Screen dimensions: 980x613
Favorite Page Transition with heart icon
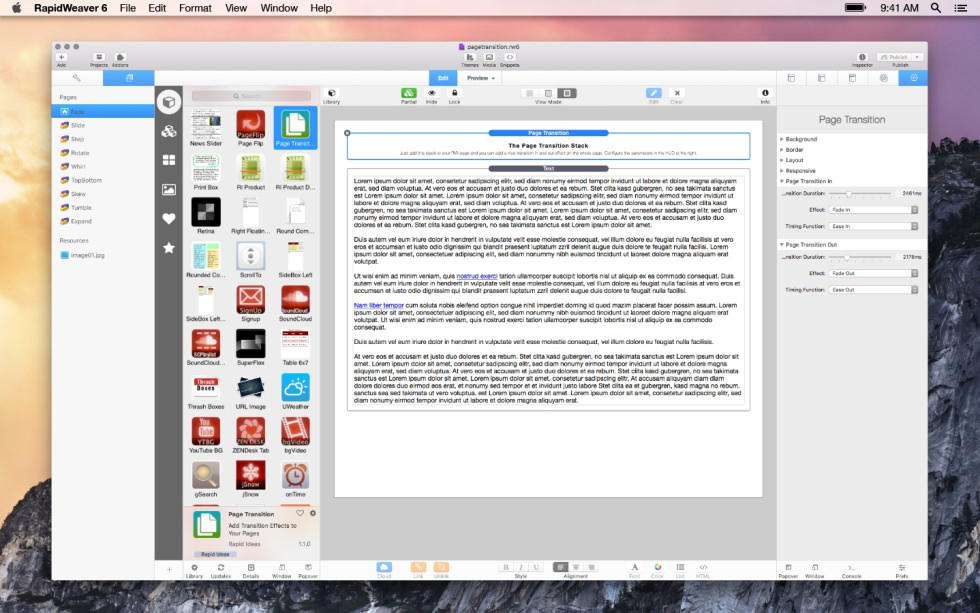(300, 513)
